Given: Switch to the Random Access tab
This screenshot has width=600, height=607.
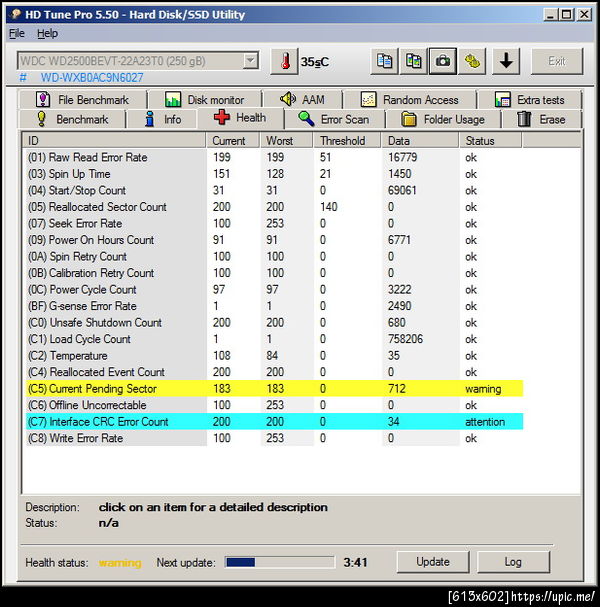Looking at the screenshot, I should (409, 99).
